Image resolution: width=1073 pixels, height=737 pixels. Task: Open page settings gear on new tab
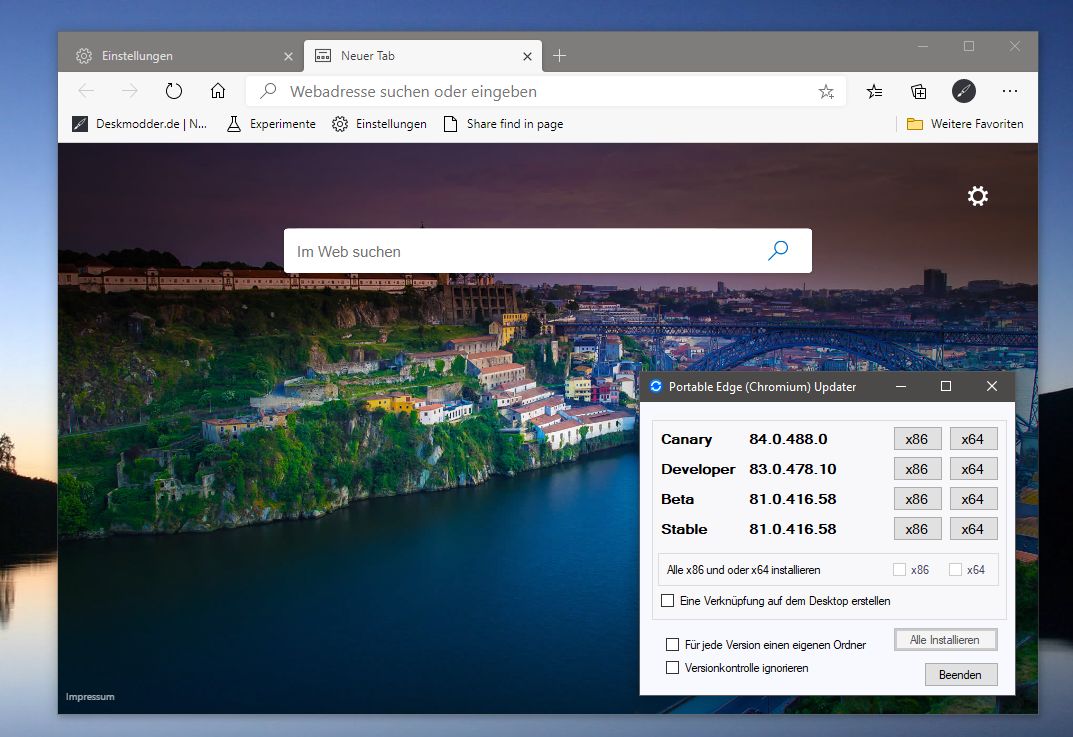[x=978, y=196]
